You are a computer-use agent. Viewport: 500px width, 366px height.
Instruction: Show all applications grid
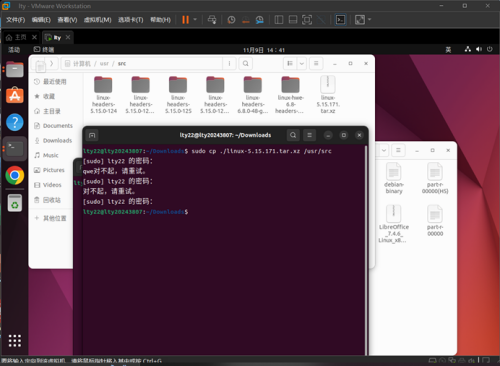(15, 340)
